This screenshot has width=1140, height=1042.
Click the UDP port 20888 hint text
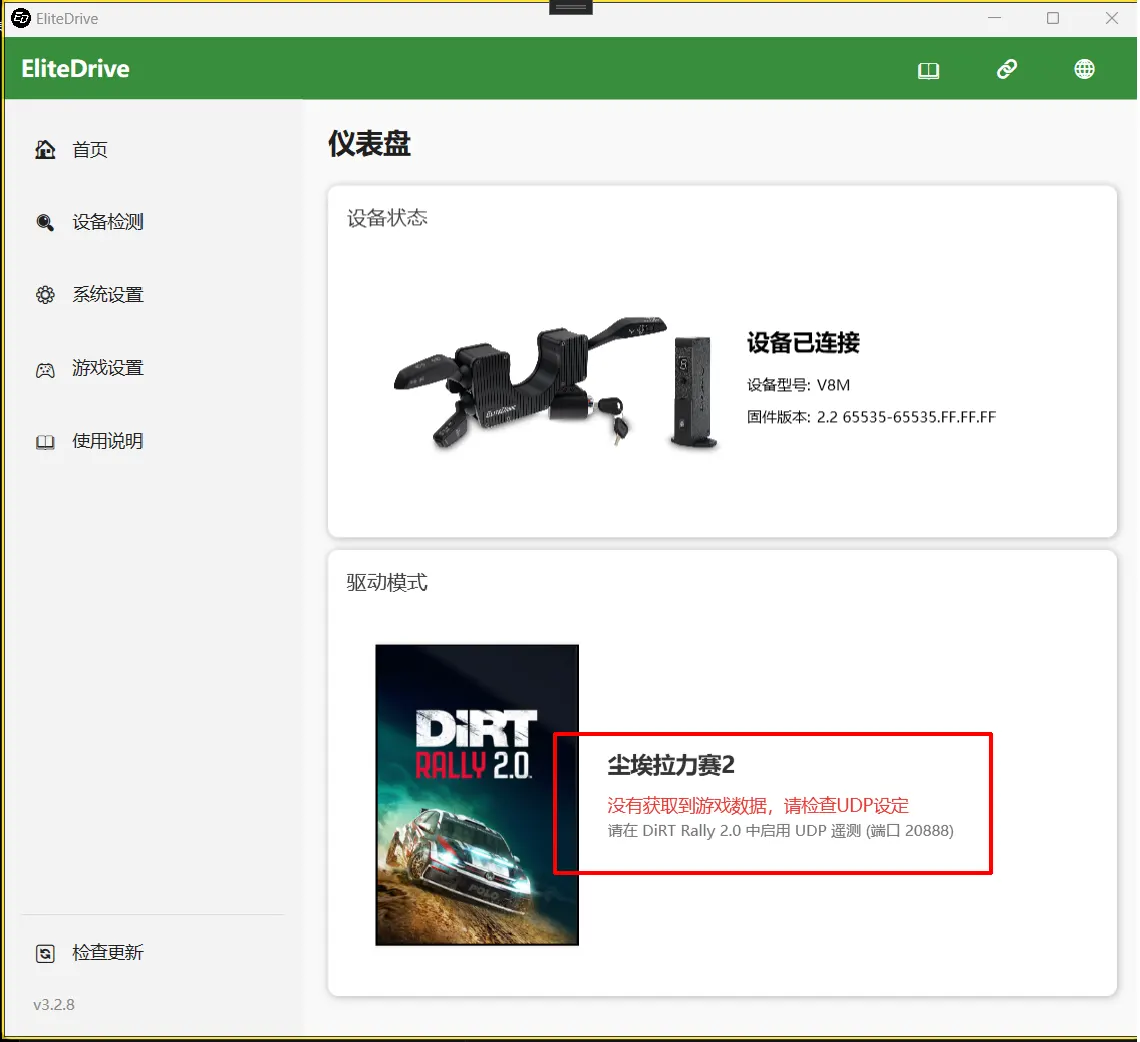pyautogui.click(x=780, y=830)
